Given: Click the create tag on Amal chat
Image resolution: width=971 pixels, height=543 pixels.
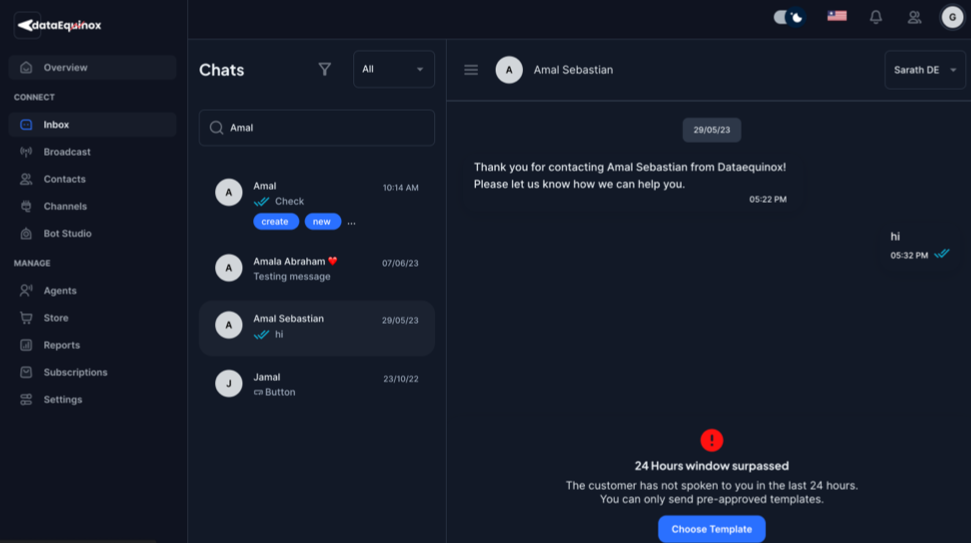Looking at the screenshot, I should (275, 222).
